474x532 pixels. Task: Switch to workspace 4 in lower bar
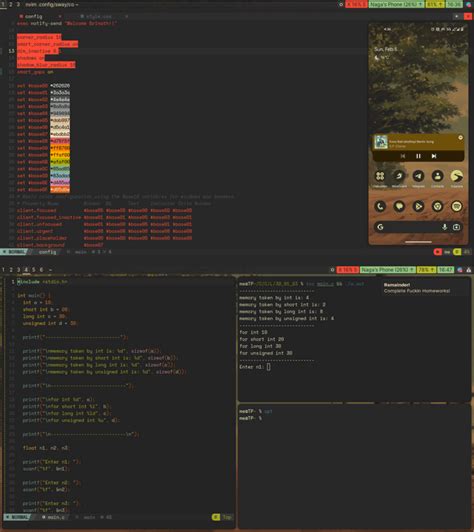(26, 270)
